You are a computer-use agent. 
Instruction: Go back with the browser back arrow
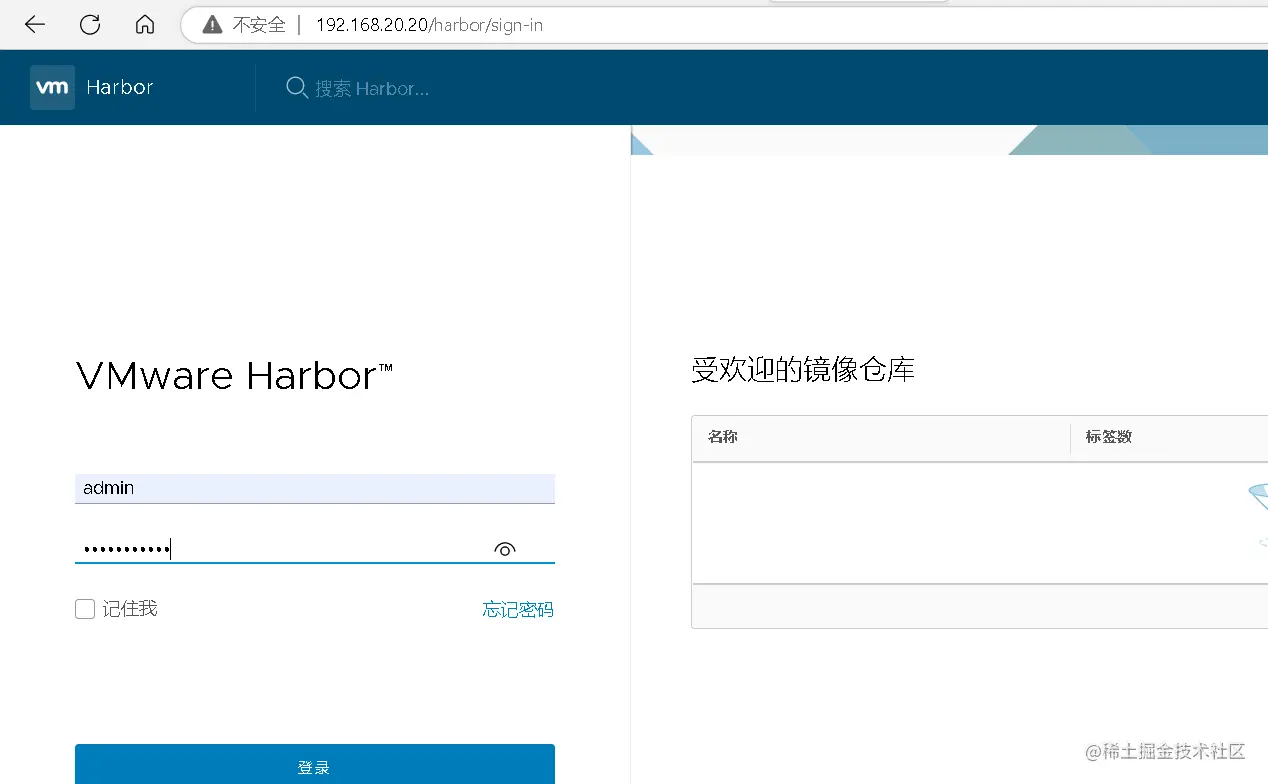point(35,25)
